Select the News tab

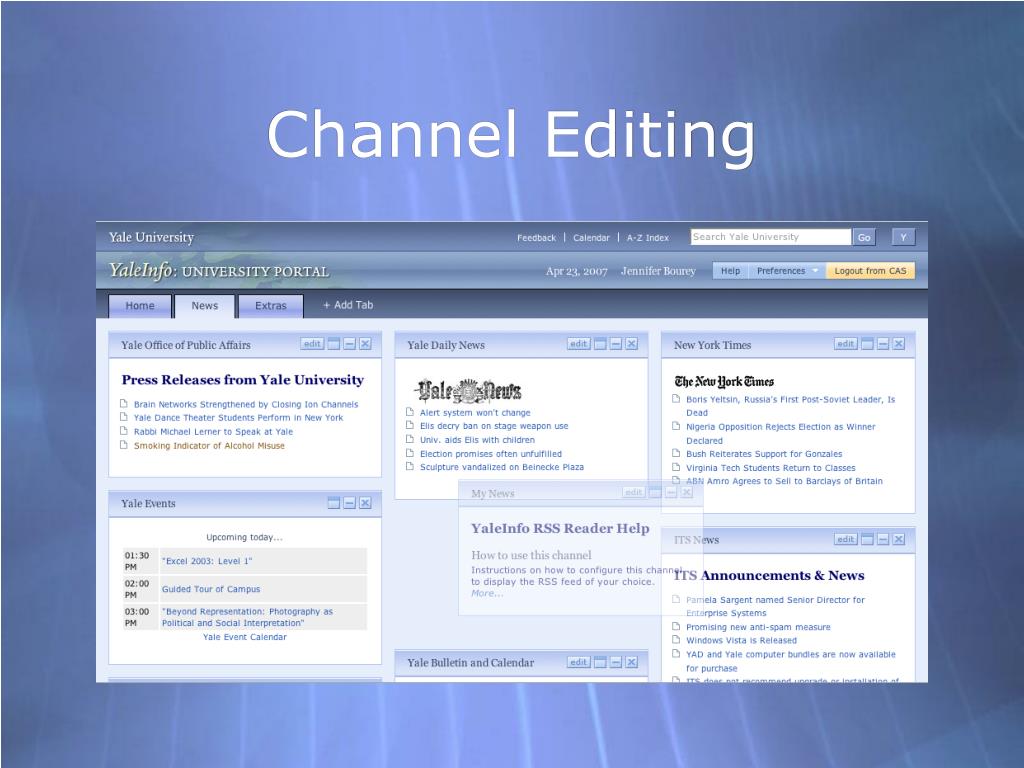point(204,306)
